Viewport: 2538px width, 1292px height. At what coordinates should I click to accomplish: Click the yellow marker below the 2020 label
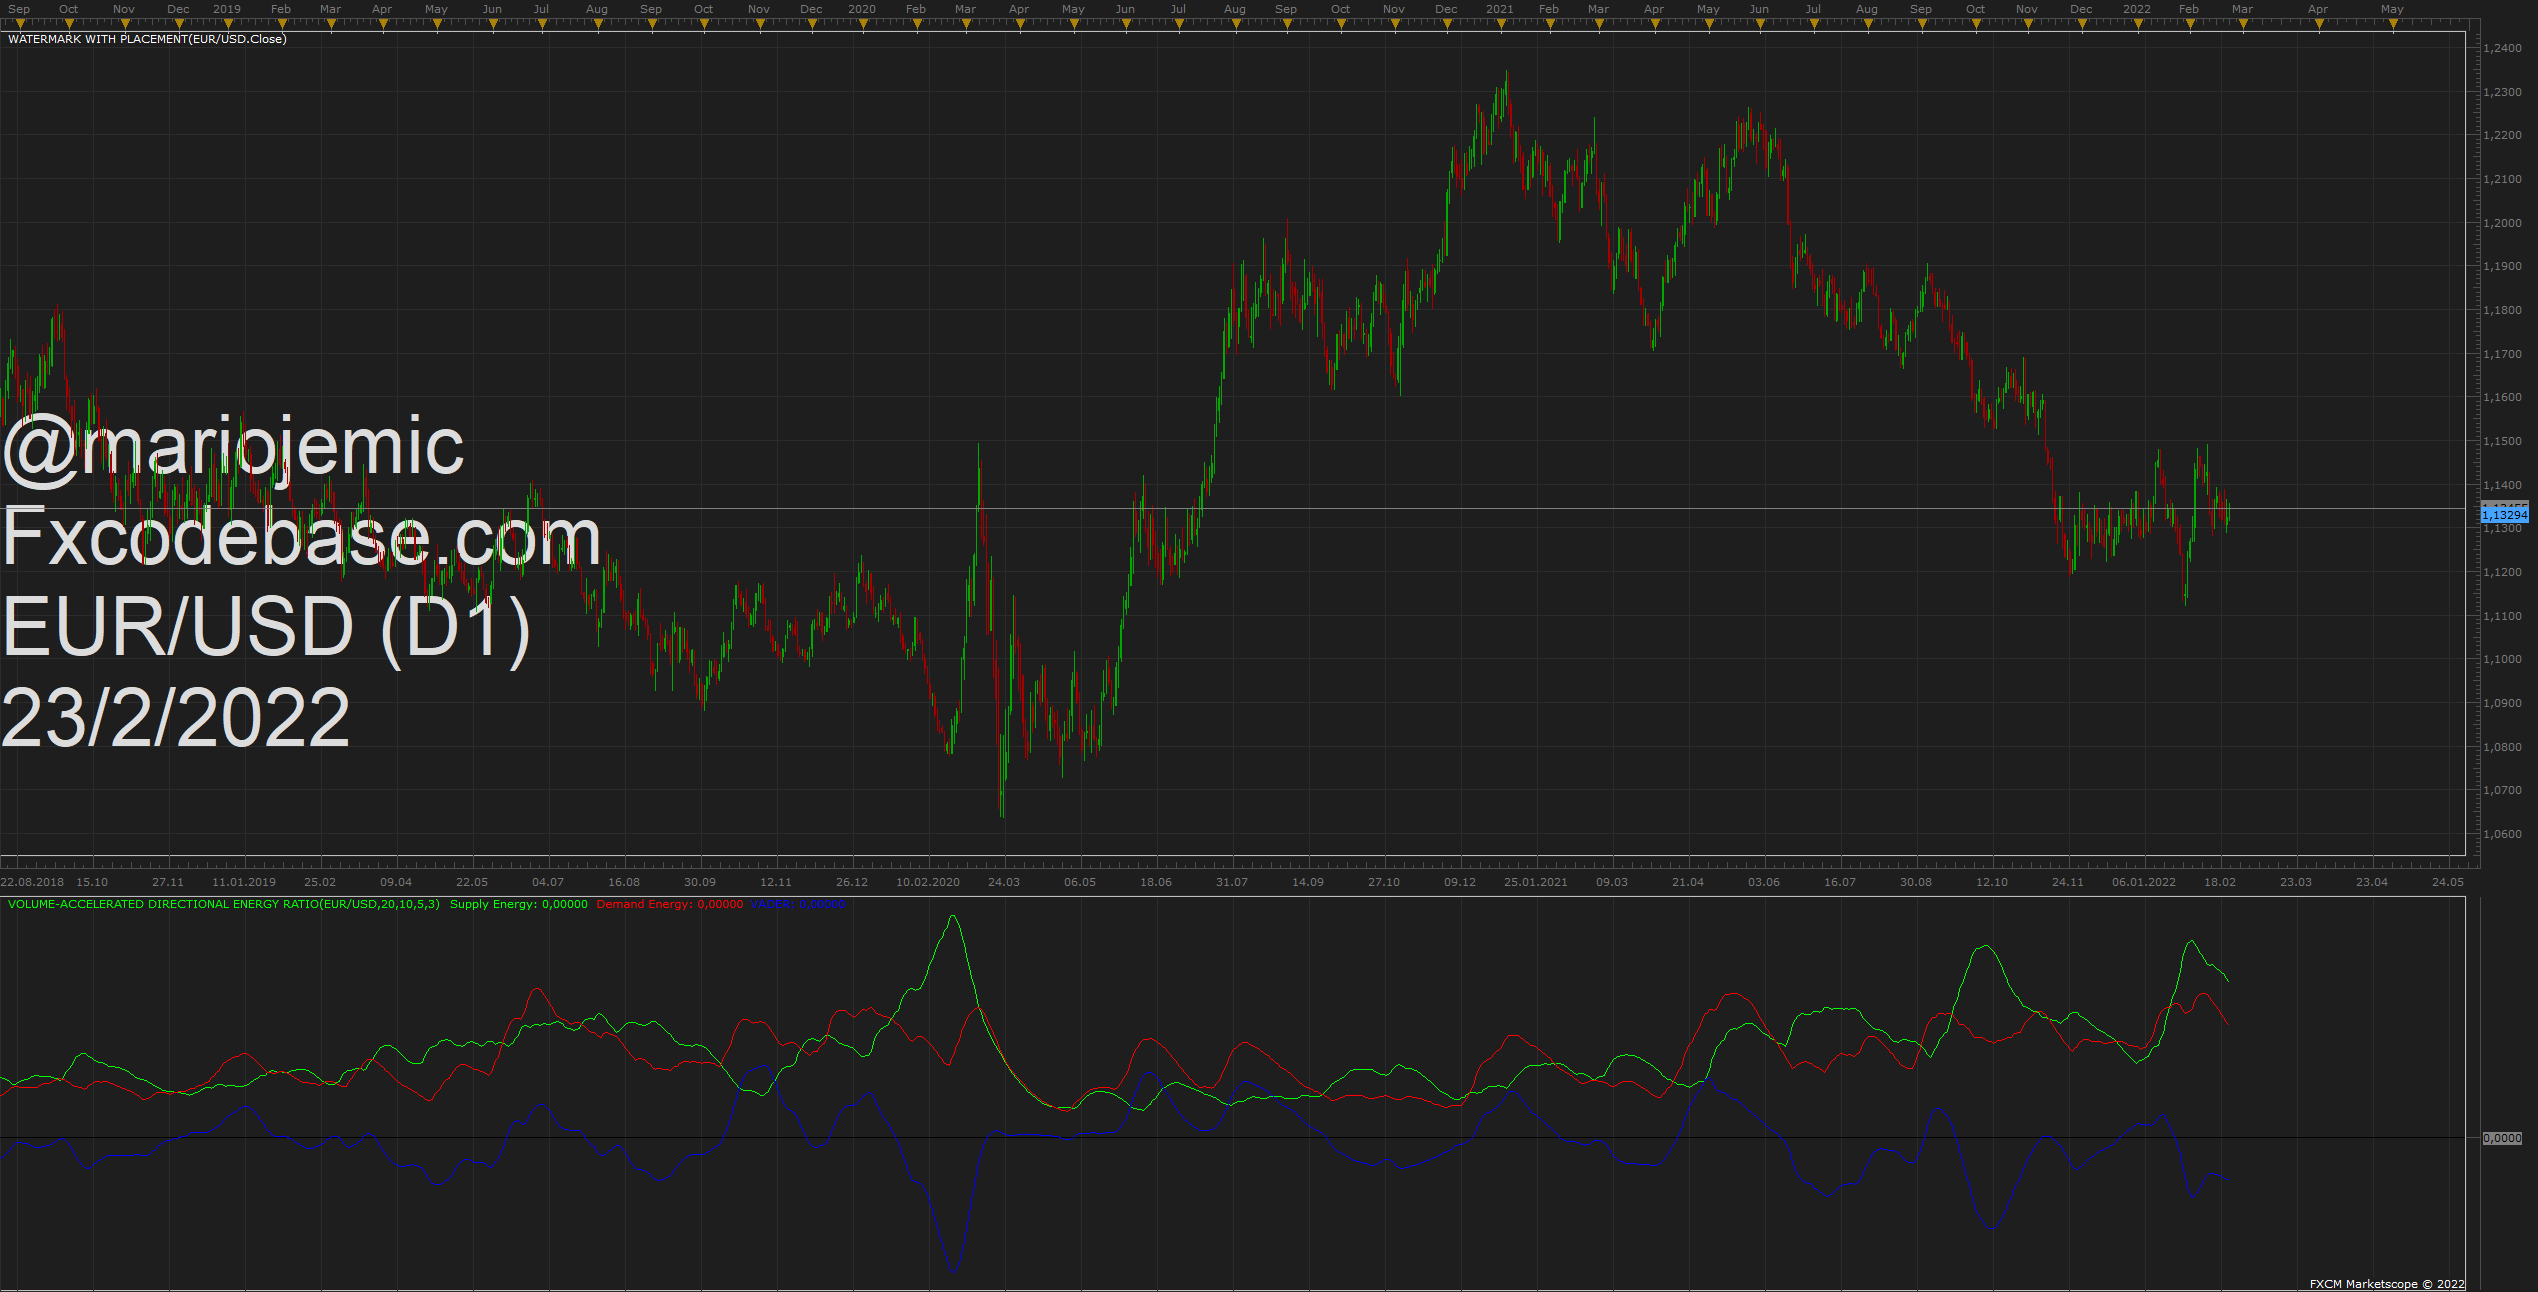click(x=862, y=25)
